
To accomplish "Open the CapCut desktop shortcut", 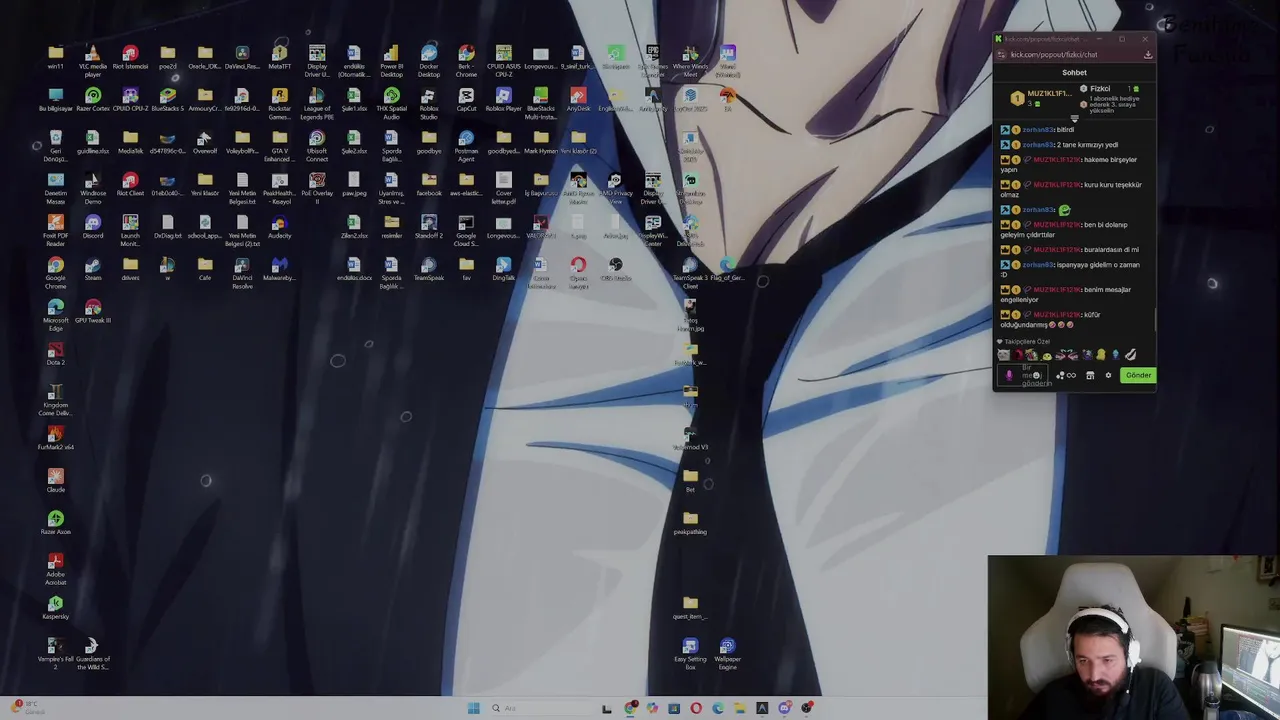I will (x=466, y=100).
